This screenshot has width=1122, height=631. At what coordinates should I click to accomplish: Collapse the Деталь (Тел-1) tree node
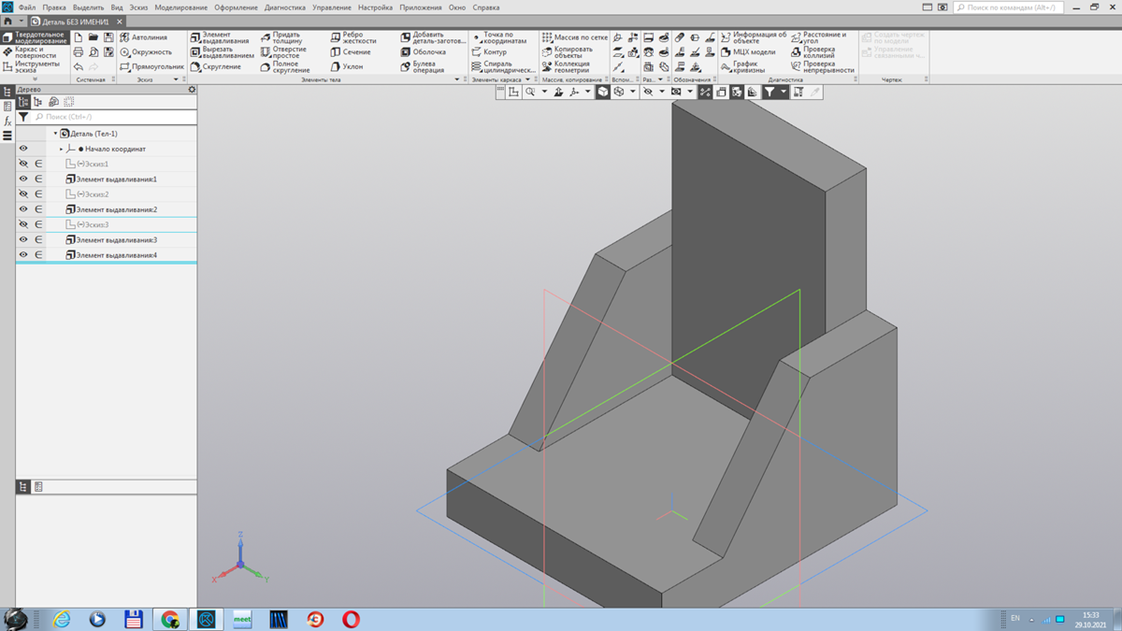point(55,134)
